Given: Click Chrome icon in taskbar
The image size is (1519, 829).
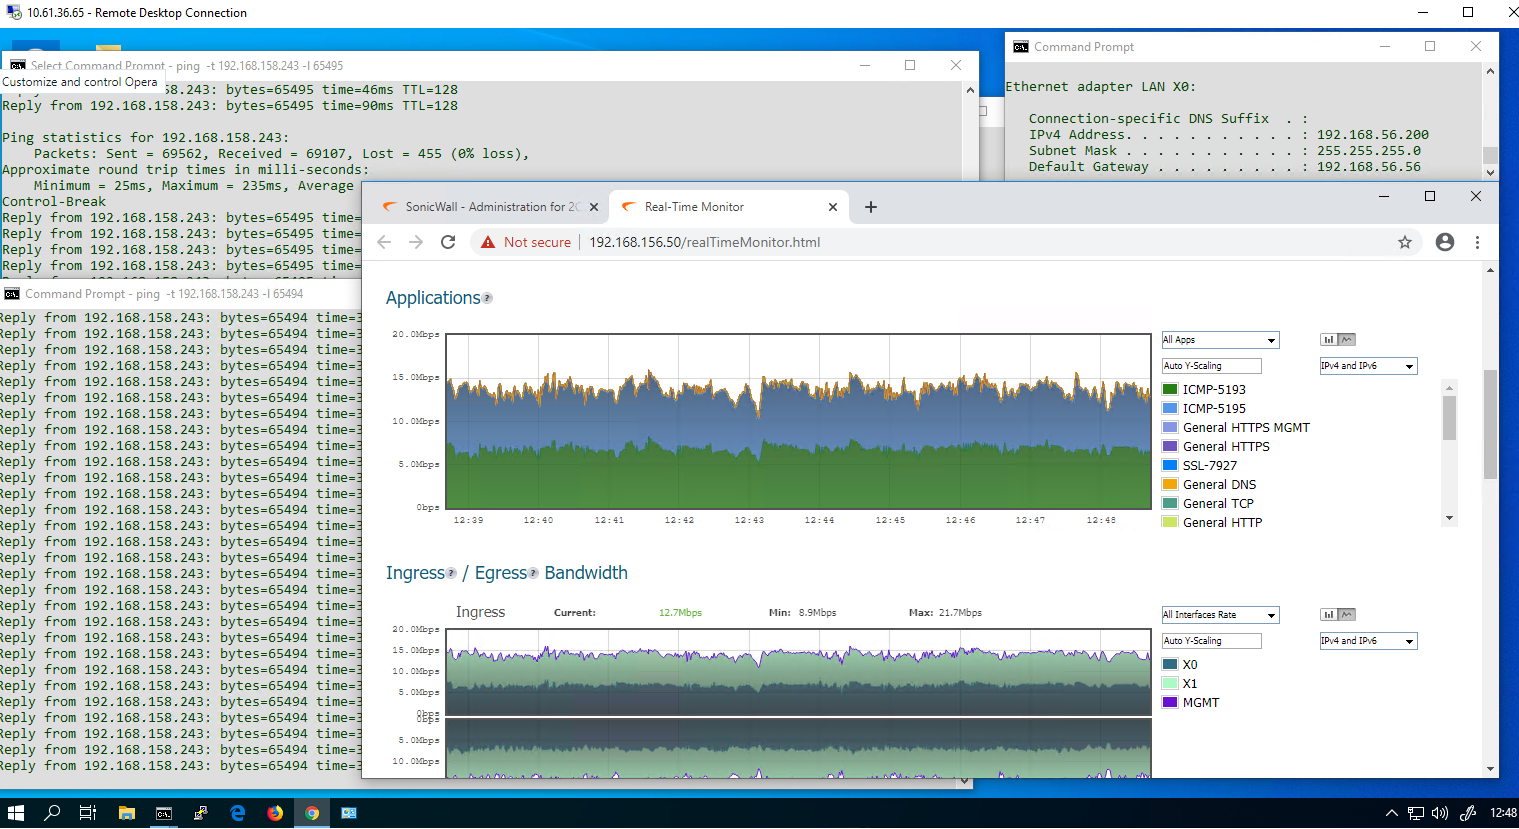Looking at the screenshot, I should pyautogui.click(x=312, y=813).
